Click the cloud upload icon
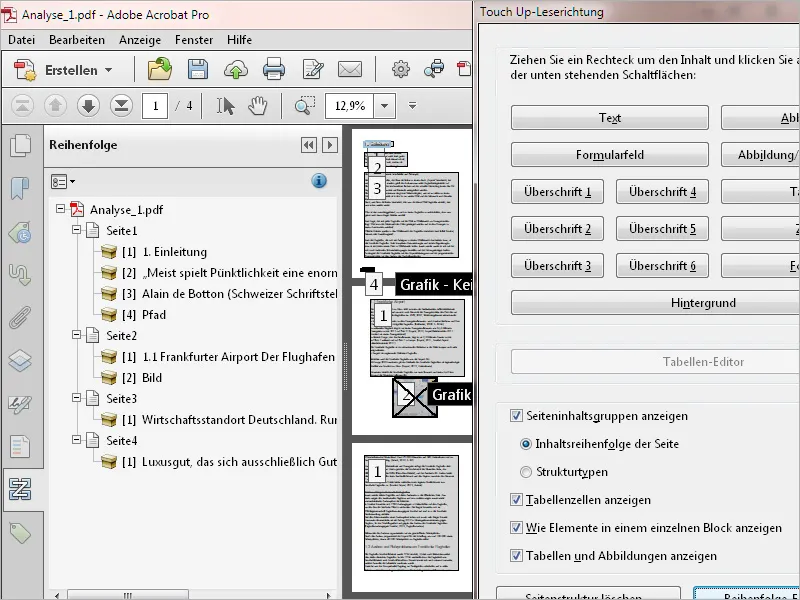 click(236, 69)
